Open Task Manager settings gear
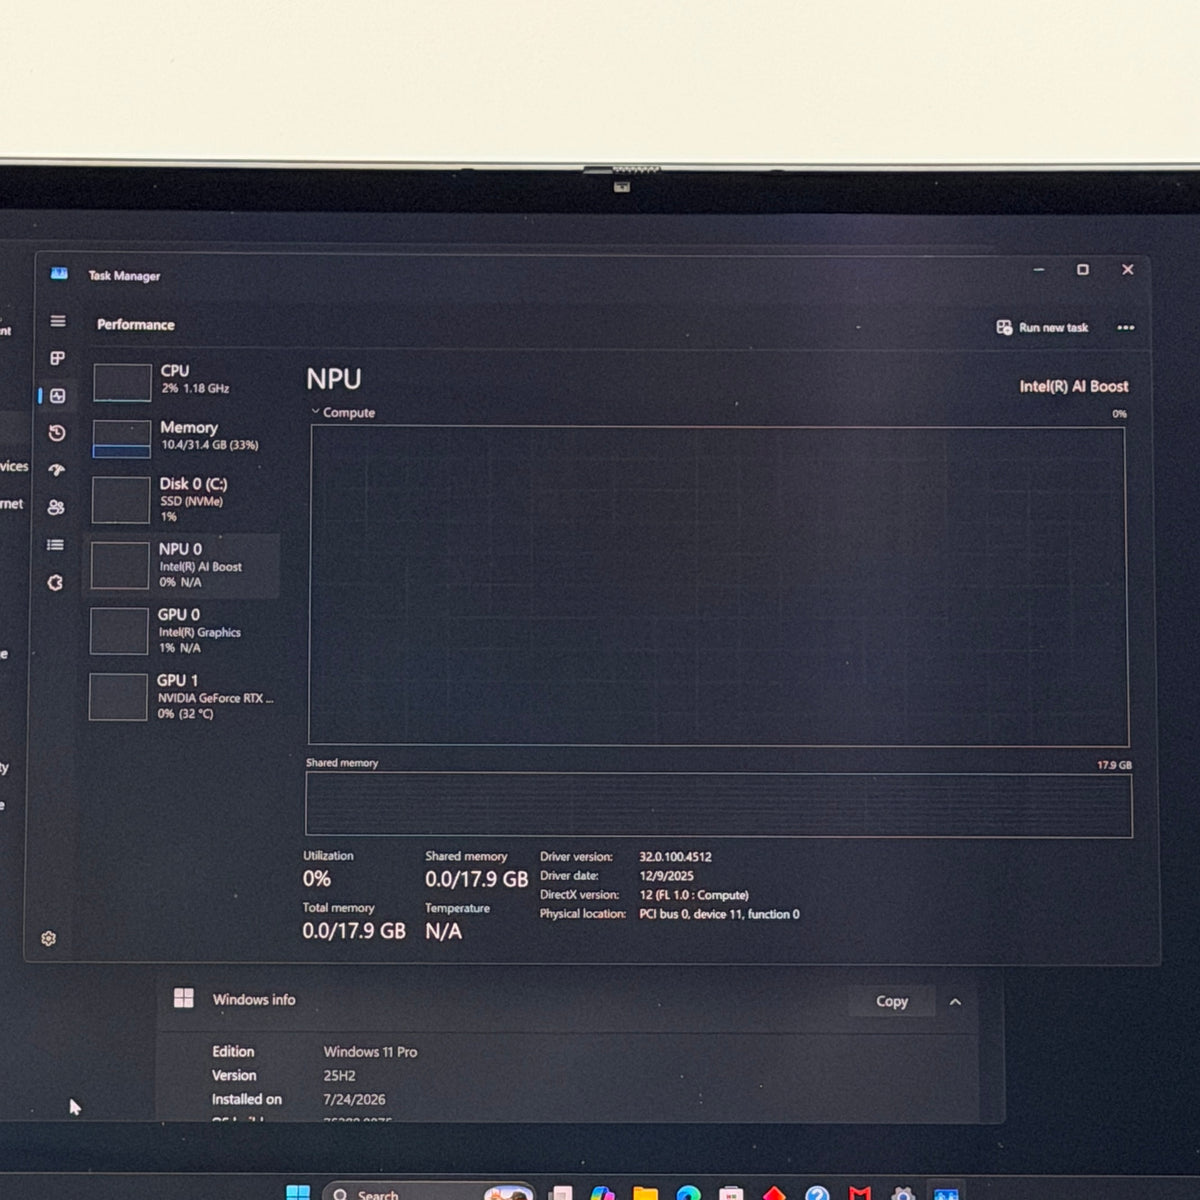This screenshot has height=1200, width=1200. 48,938
